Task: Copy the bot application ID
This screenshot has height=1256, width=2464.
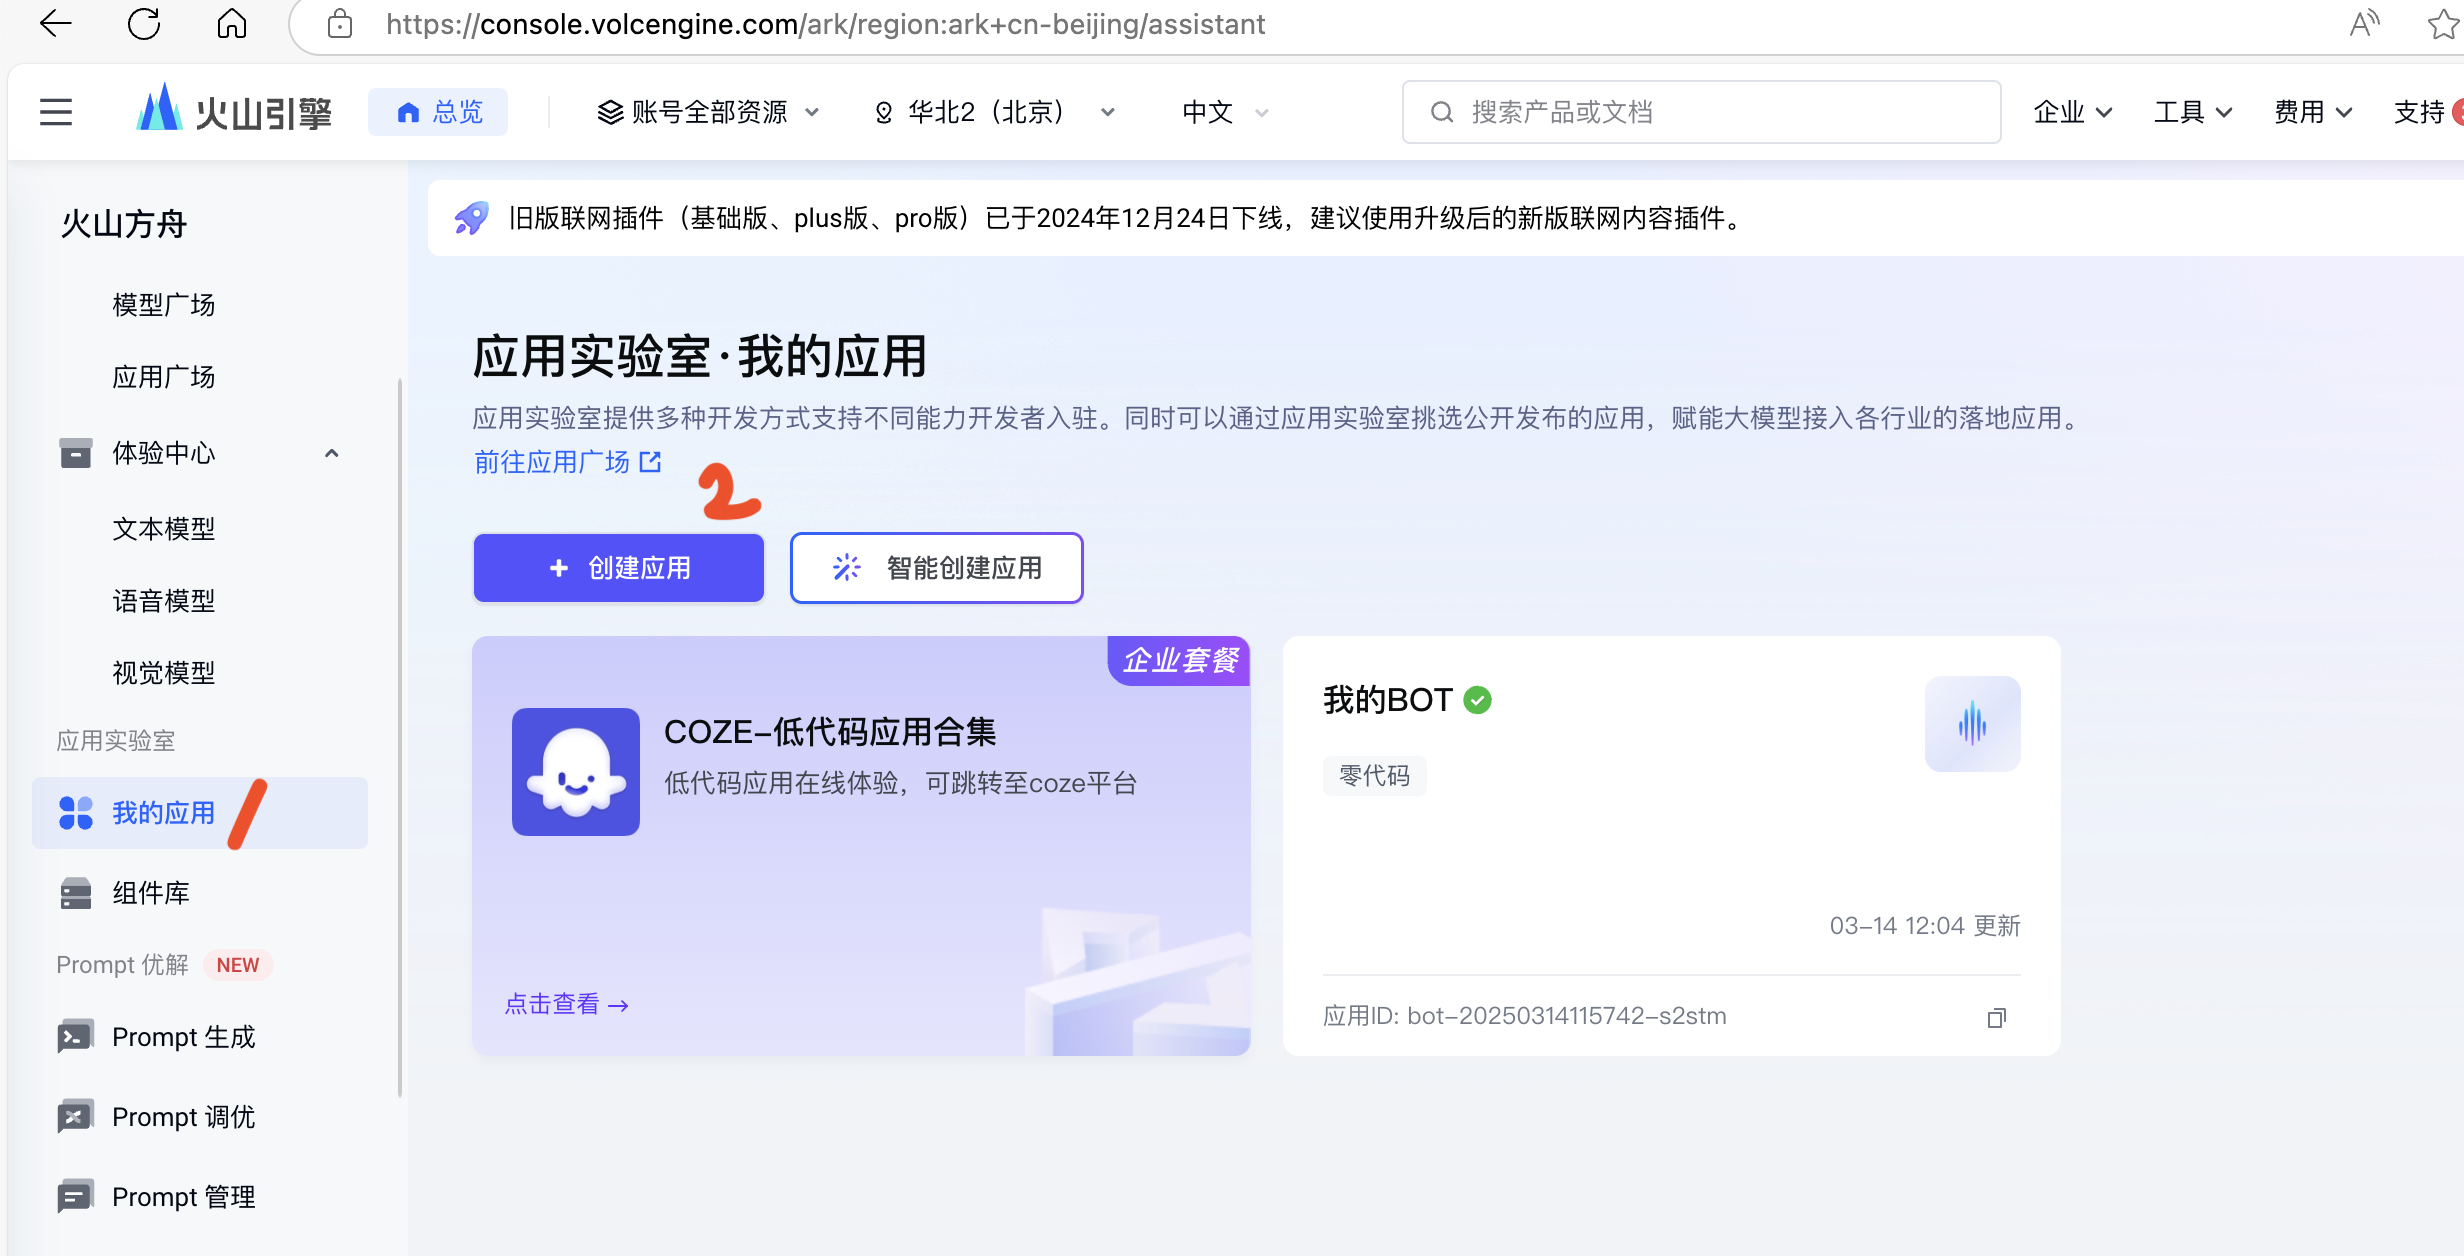Action: tap(1996, 1017)
